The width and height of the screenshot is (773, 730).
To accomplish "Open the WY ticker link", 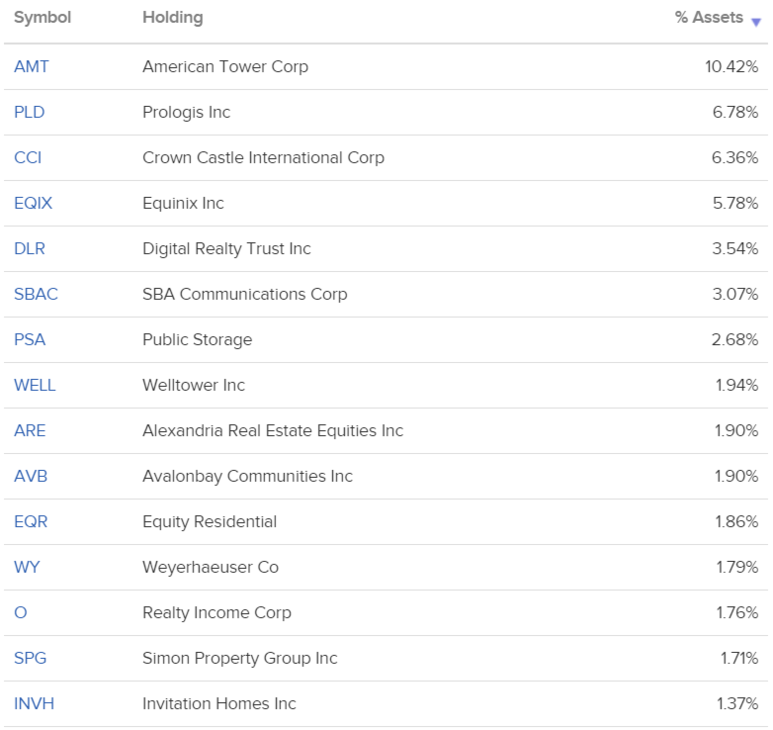I will click(x=27, y=567).
